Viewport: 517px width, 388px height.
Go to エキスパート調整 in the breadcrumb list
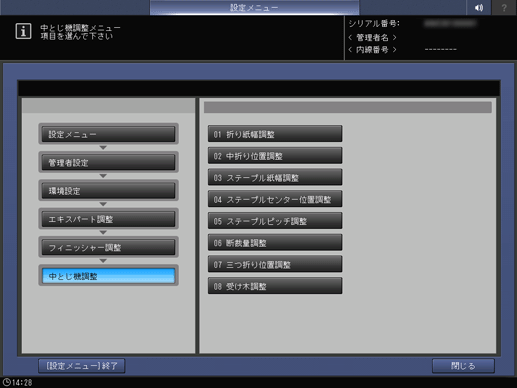108,219
